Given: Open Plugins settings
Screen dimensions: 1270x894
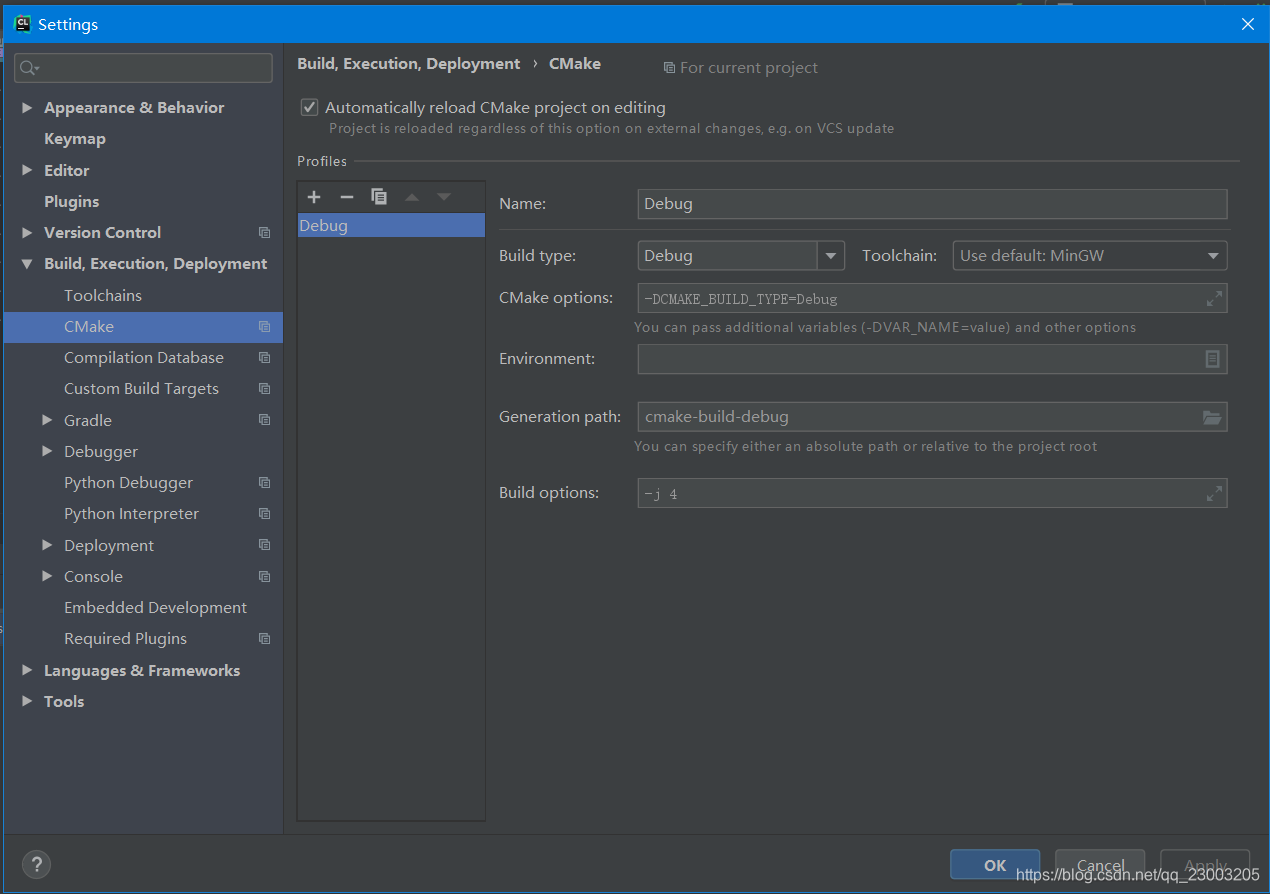Looking at the screenshot, I should pos(72,201).
